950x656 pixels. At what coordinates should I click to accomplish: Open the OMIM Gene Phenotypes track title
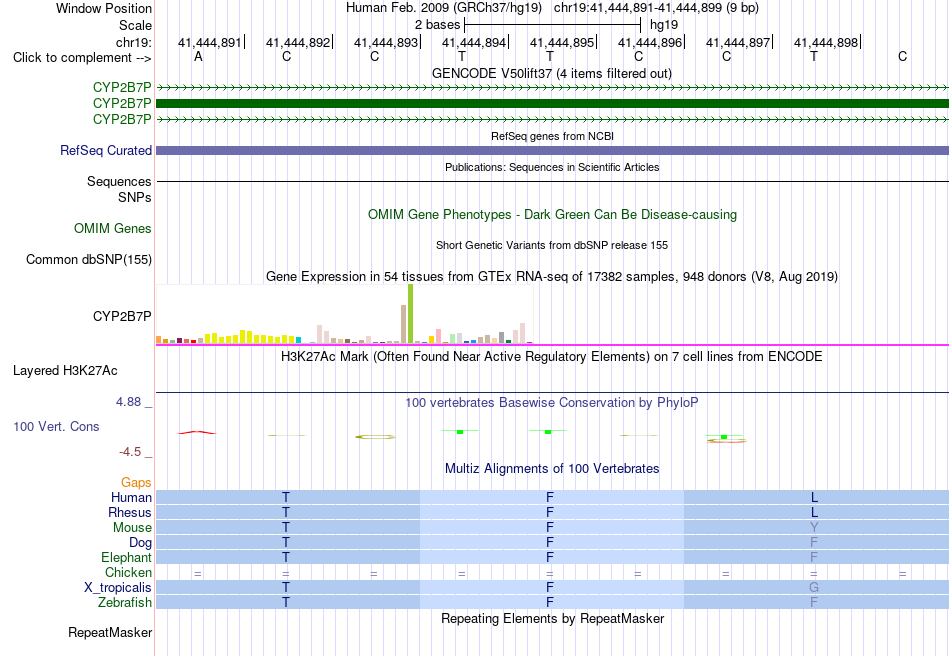552,214
